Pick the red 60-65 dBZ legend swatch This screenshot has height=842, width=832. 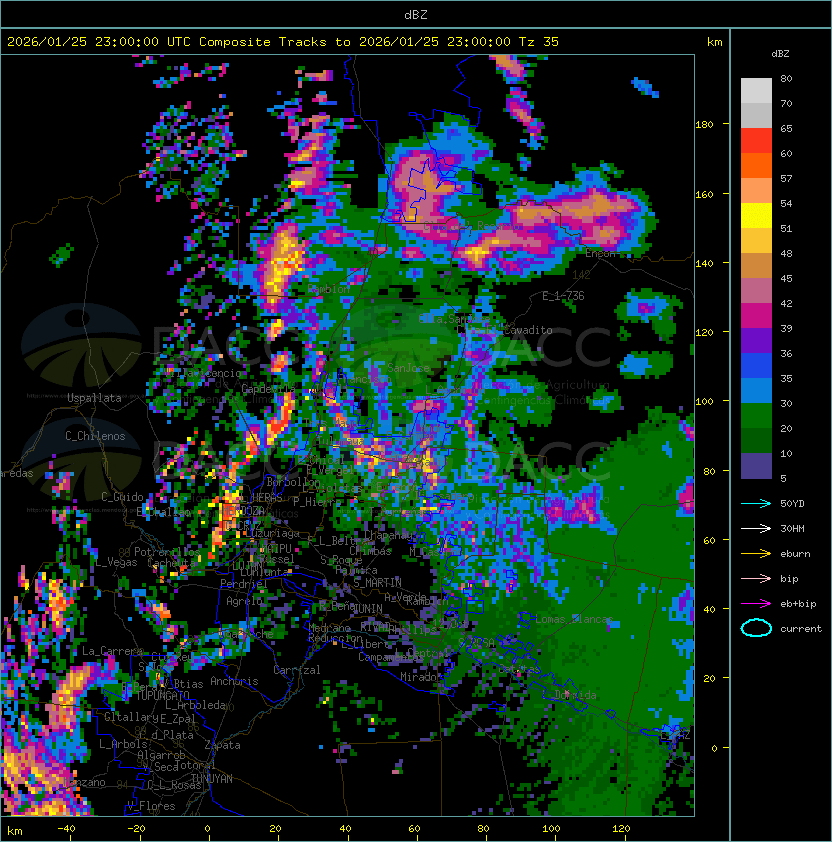pos(756,141)
